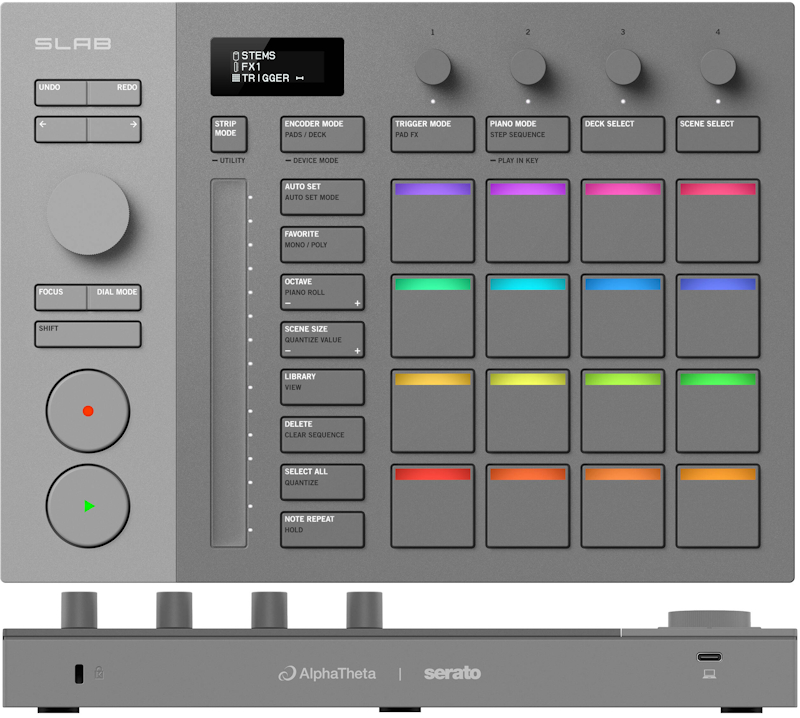The image size is (800, 718).
Task: Tap the purple pad in top-left corner
Action: pos(432,220)
